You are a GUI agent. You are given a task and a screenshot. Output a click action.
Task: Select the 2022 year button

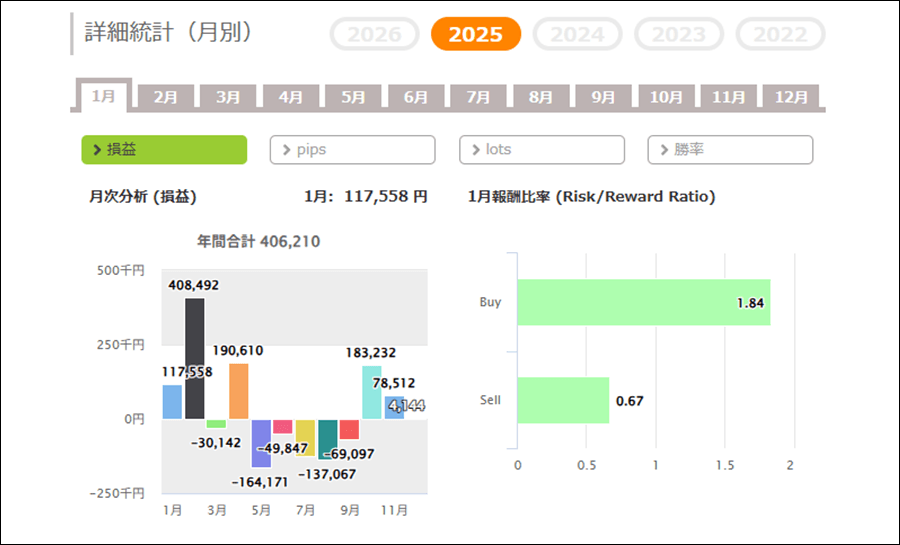click(781, 34)
